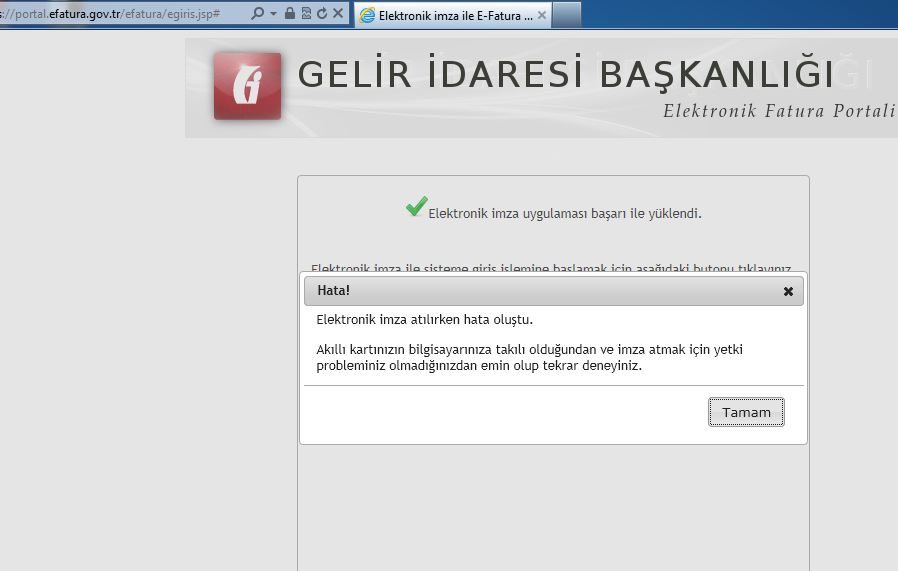Image resolution: width=898 pixels, height=571 pixels.
Task: Refresh the page with reload icon
Action: [x=321, y=14]
